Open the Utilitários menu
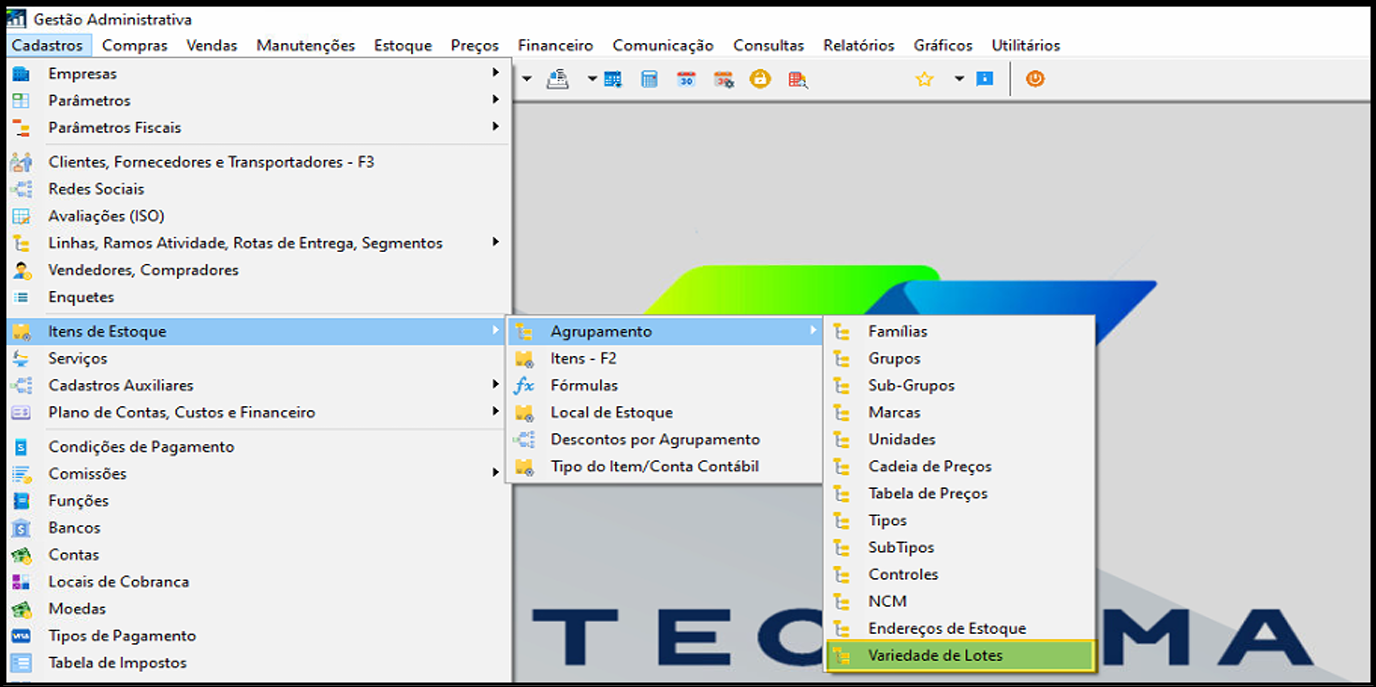 [x=1026, y=45]
